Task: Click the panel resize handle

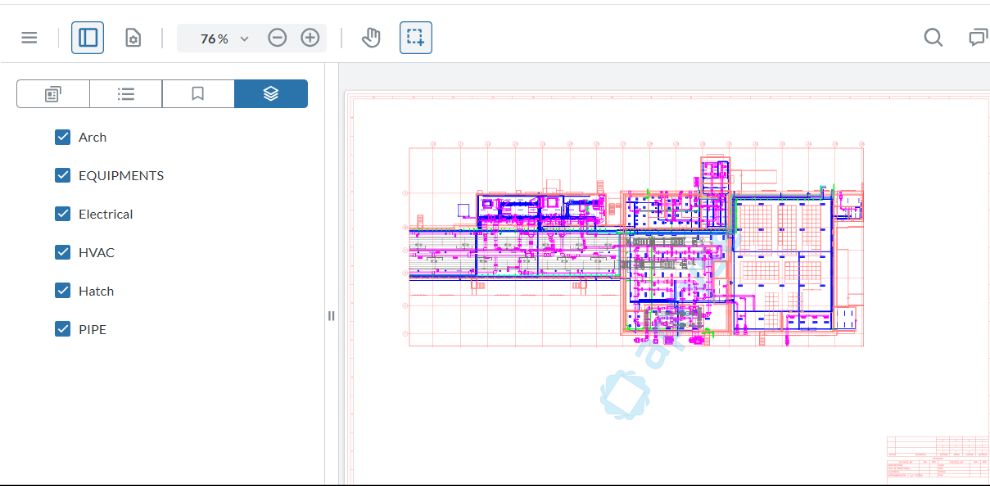Action: click(331, 316)
